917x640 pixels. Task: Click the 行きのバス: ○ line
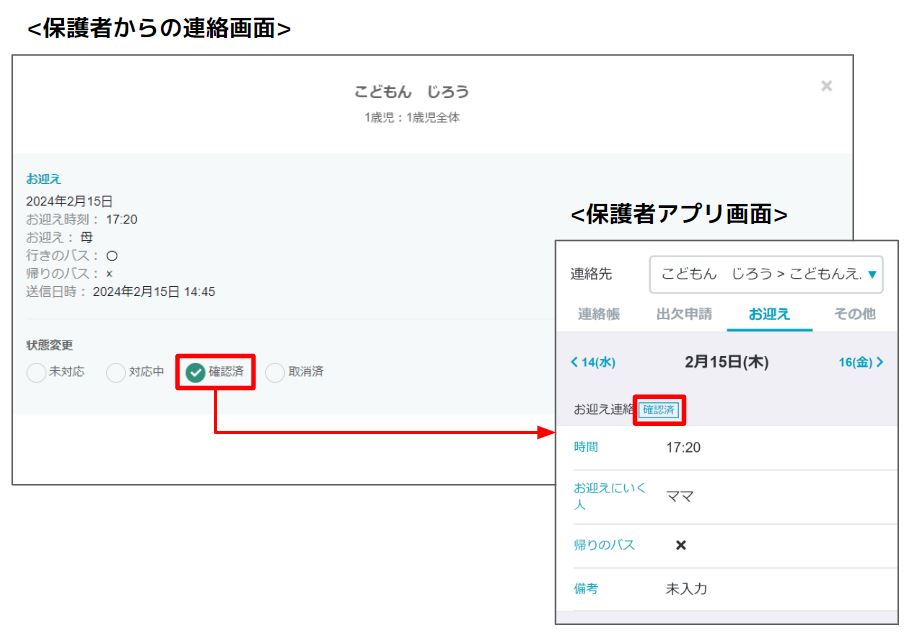(x=72, y=256)
